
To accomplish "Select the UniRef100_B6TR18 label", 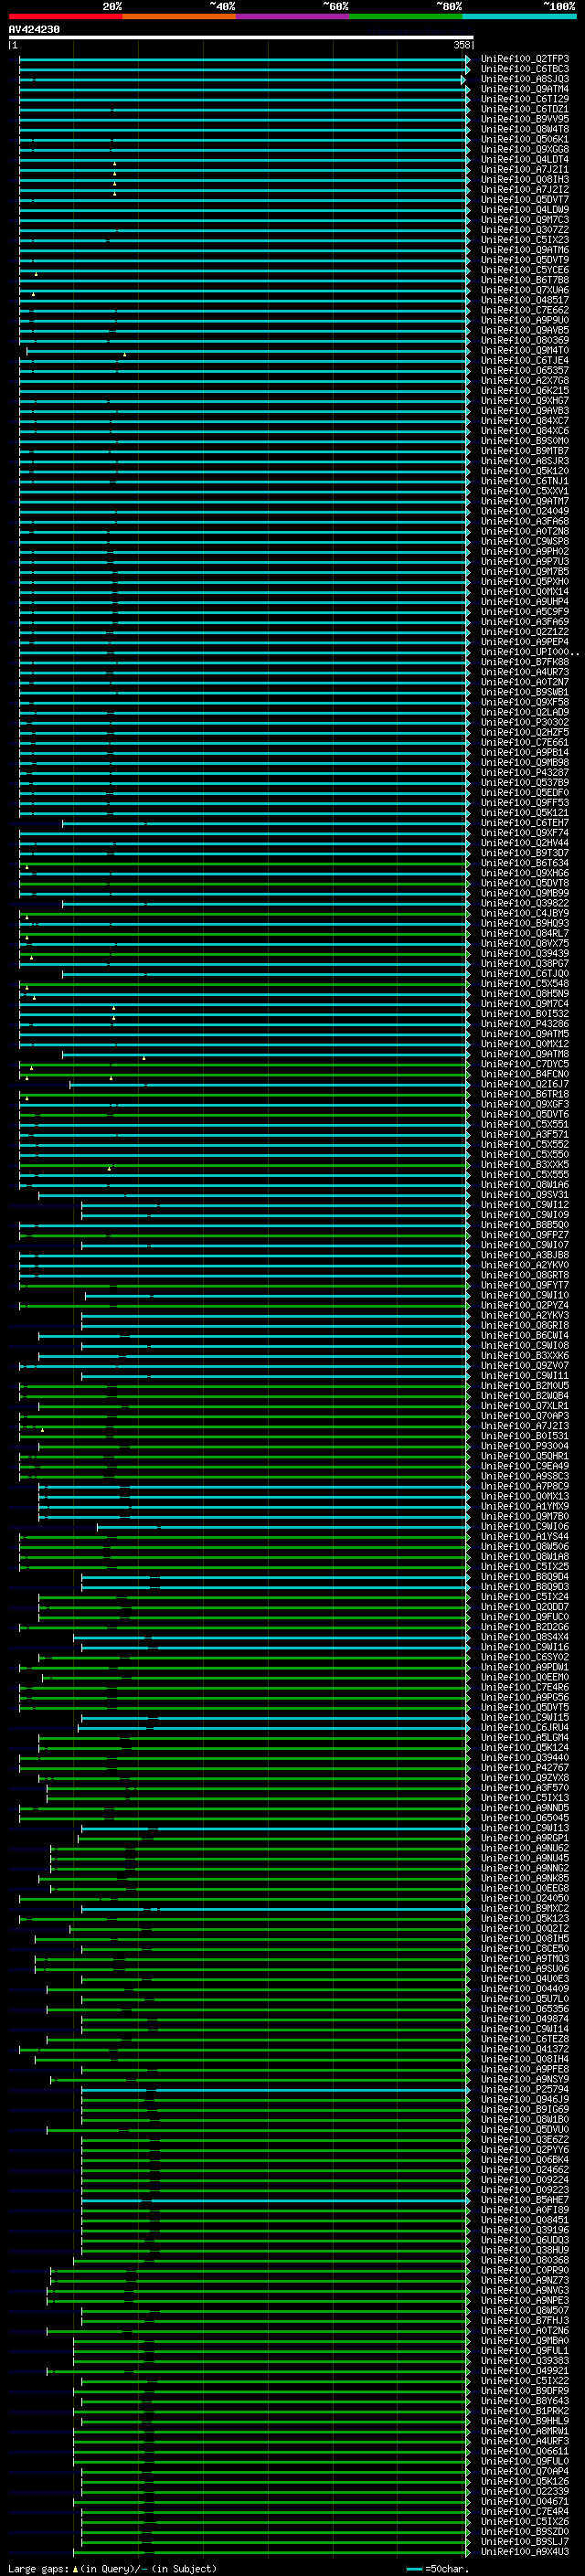I will coord(525,1094).
